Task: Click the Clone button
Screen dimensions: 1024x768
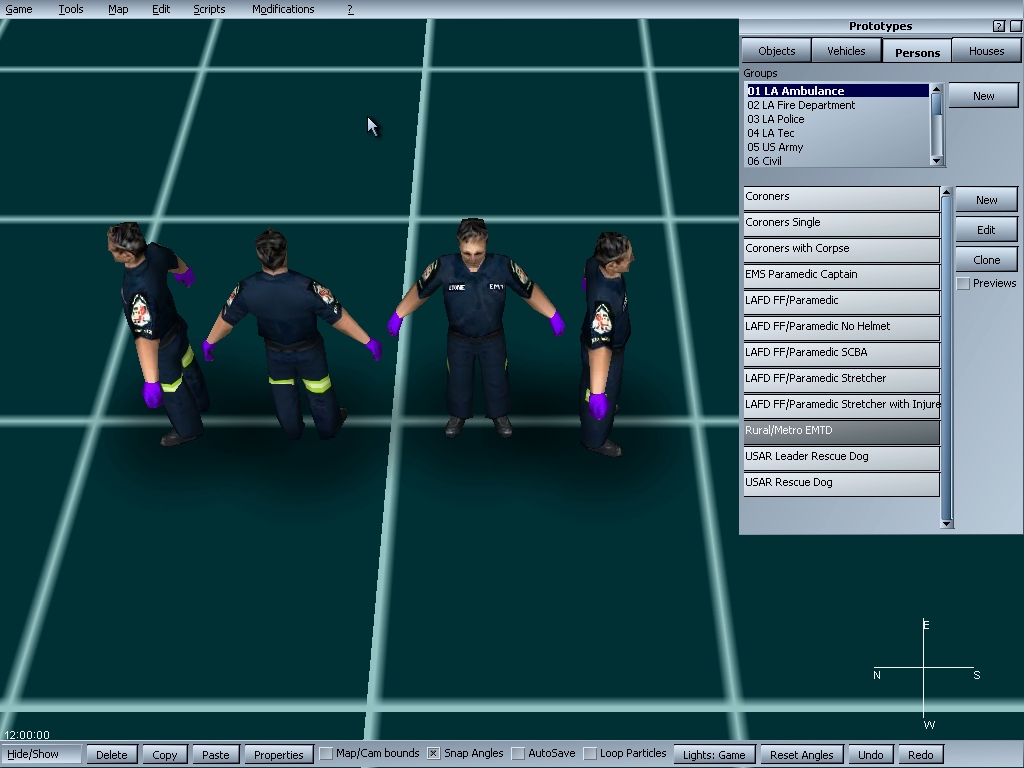Action: pyautogui.click(x=986, y=259)
